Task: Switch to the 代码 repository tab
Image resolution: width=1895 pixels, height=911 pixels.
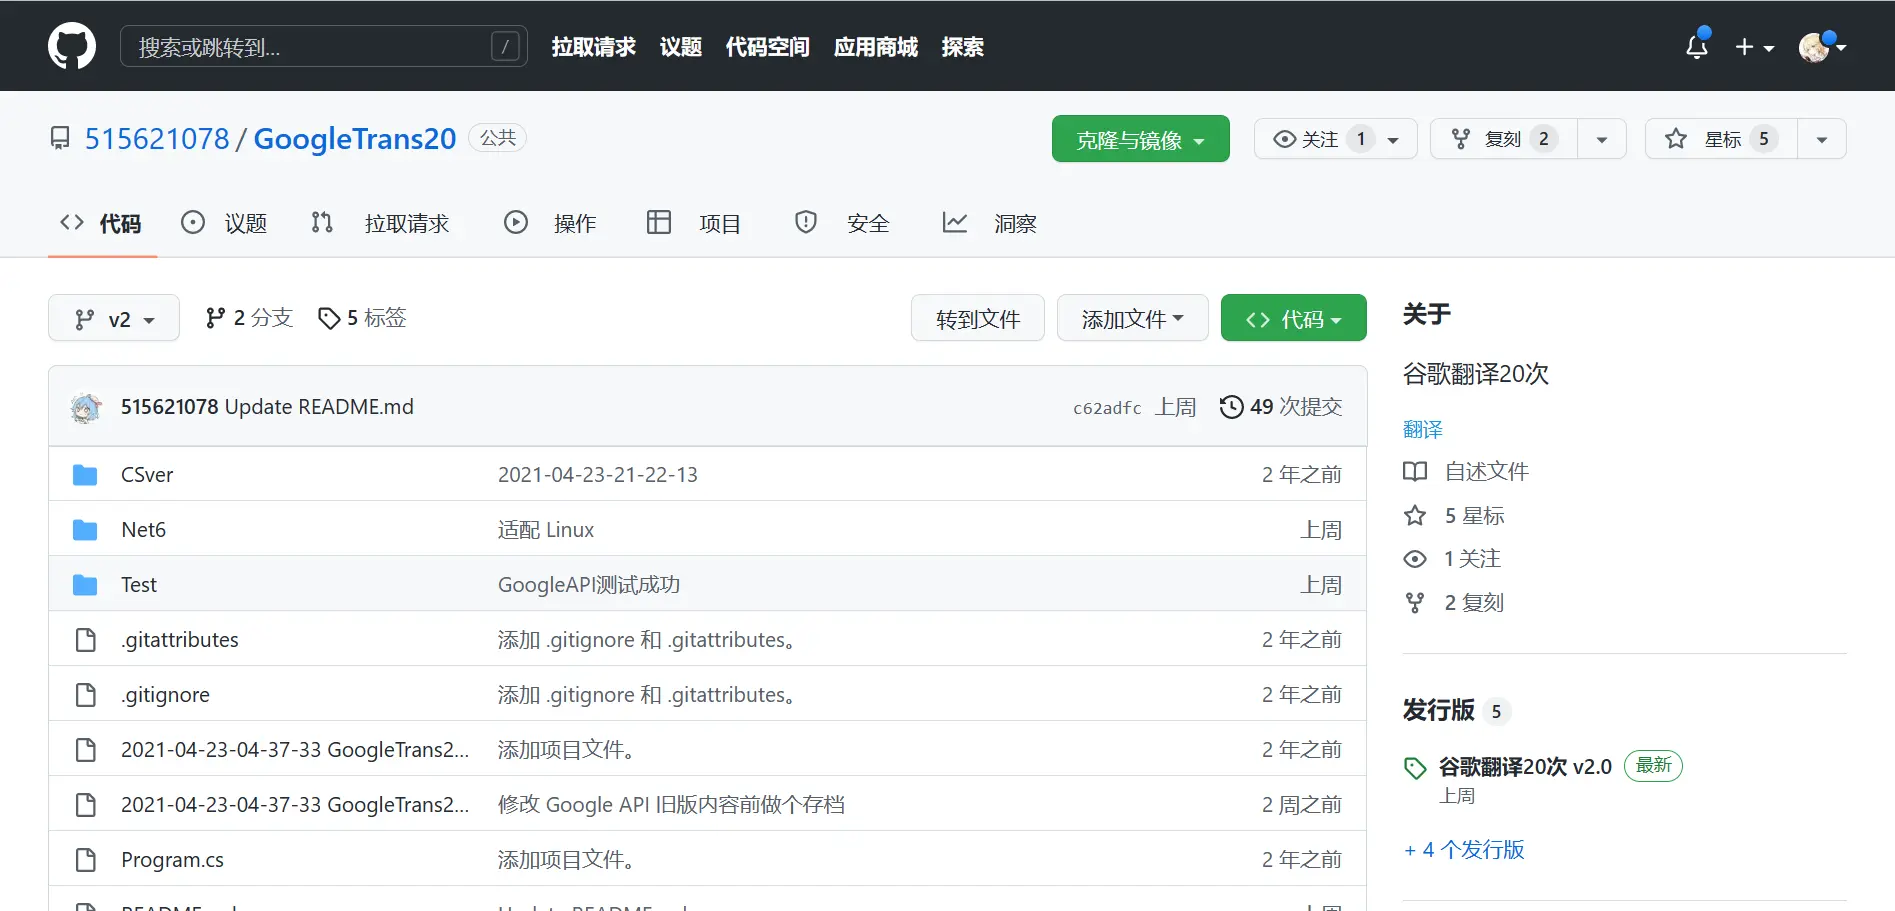Action: 102,223
